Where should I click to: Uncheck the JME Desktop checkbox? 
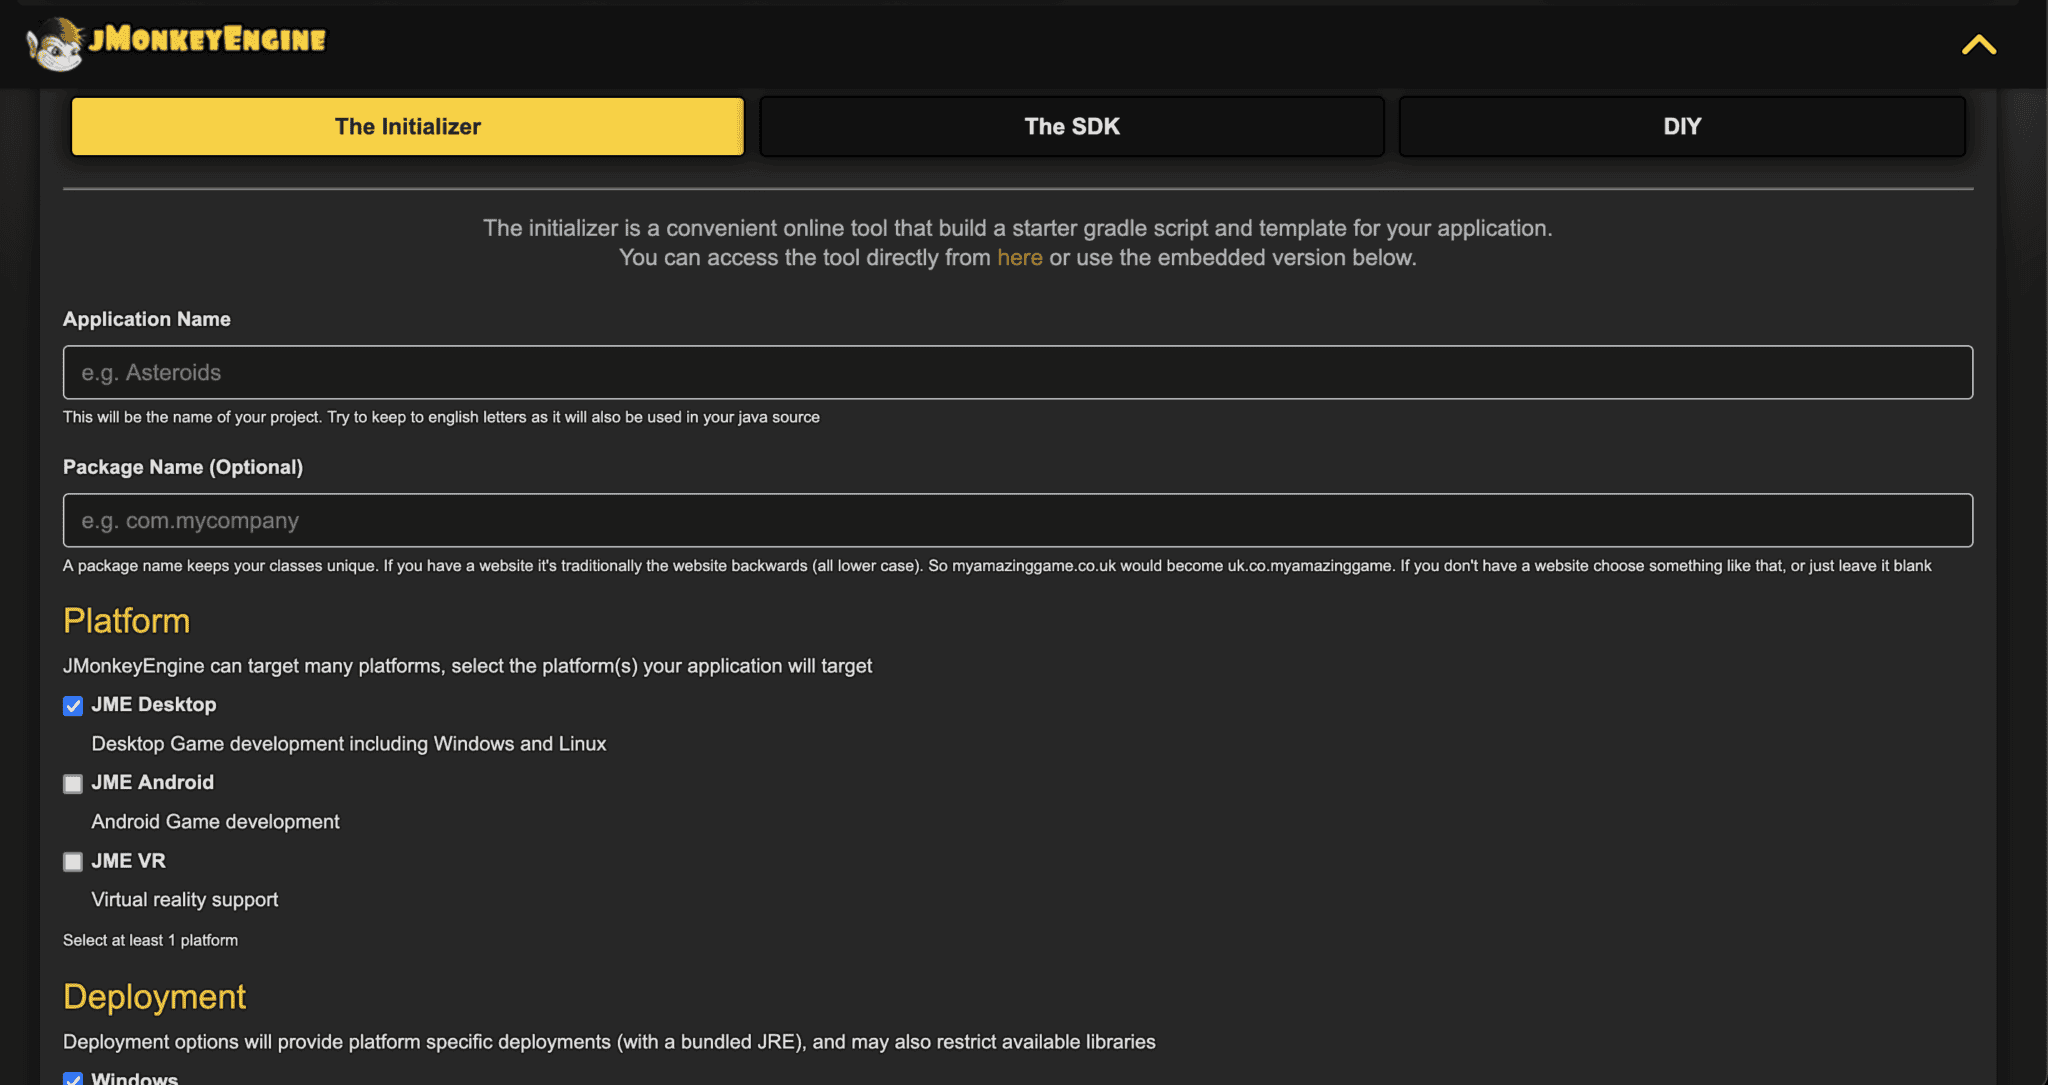pos(73,706)
